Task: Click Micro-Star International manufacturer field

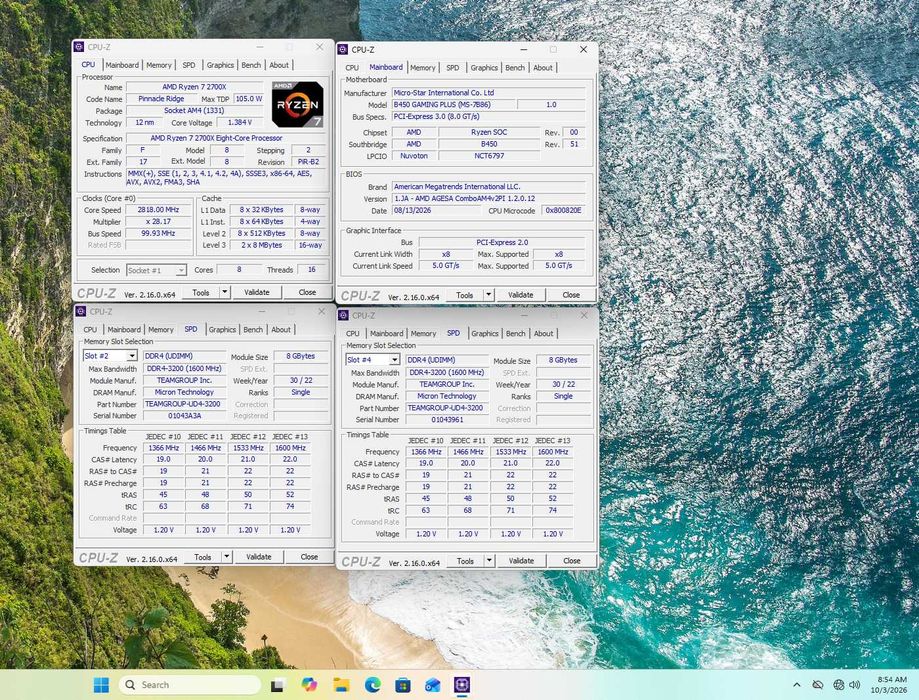Action: (x=488, y=93)
